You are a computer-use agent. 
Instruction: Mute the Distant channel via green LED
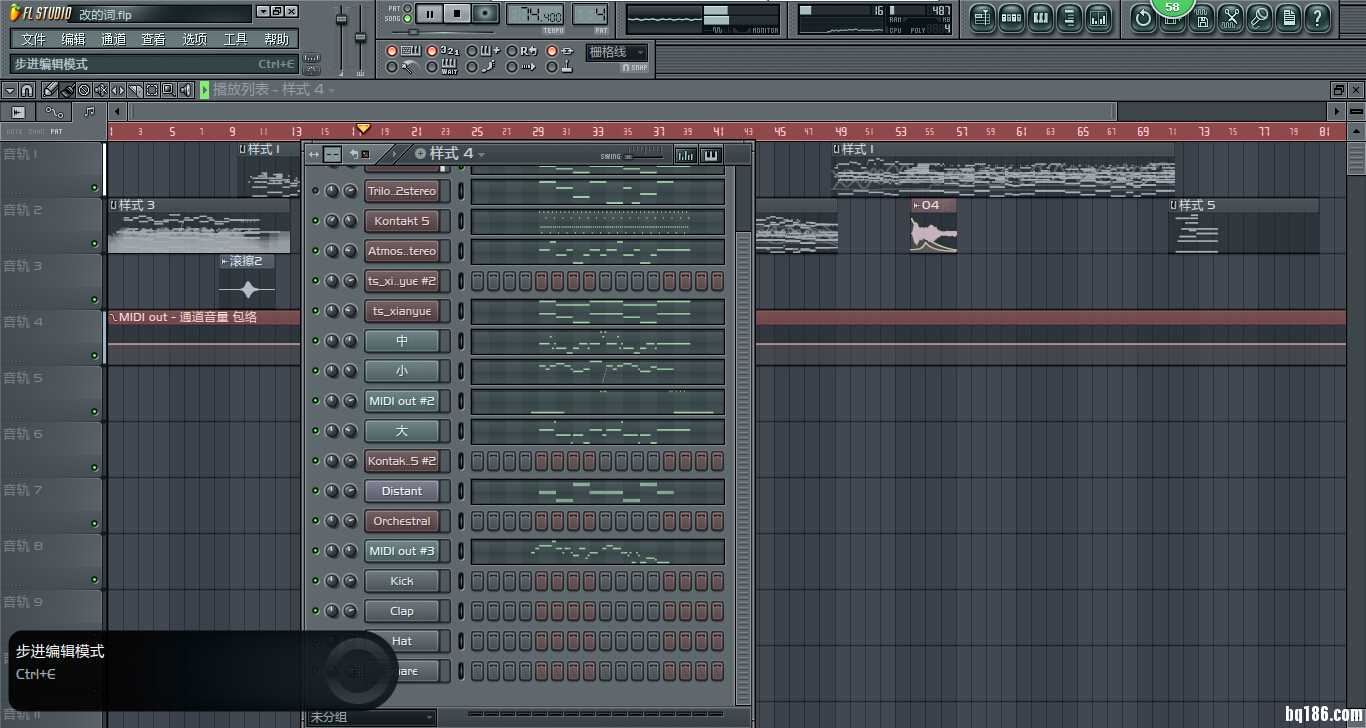[x=316, y=491]
